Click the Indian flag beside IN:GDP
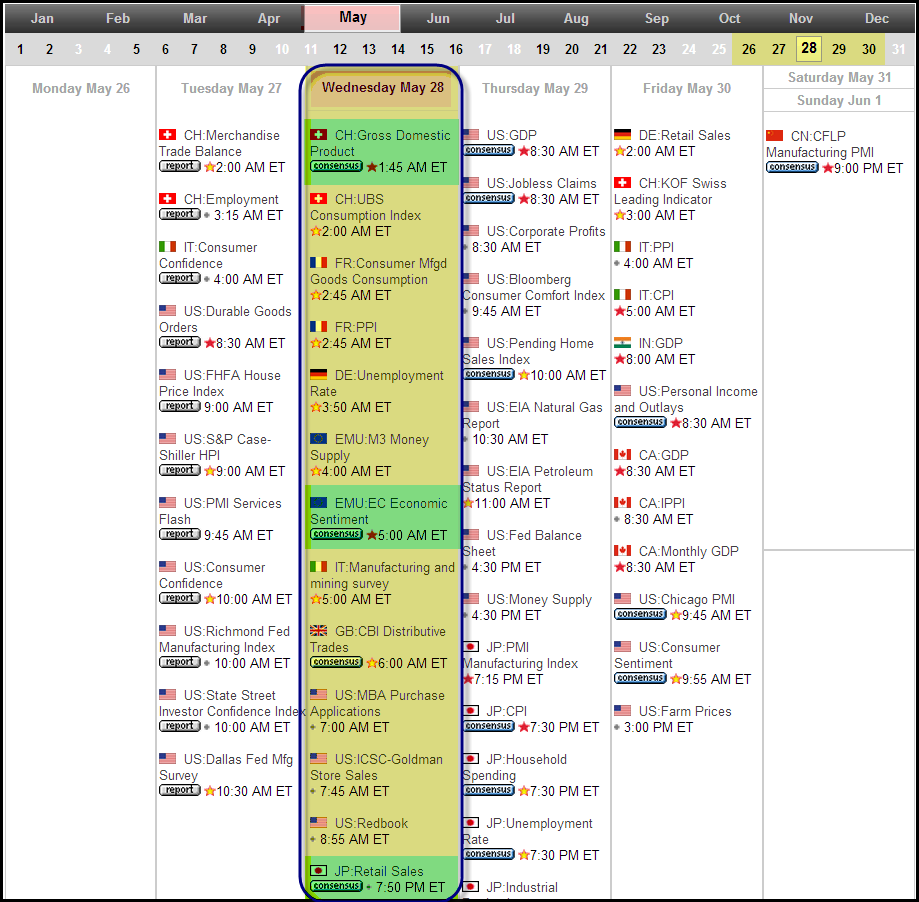The image size is (919, 902). [622, 343]
